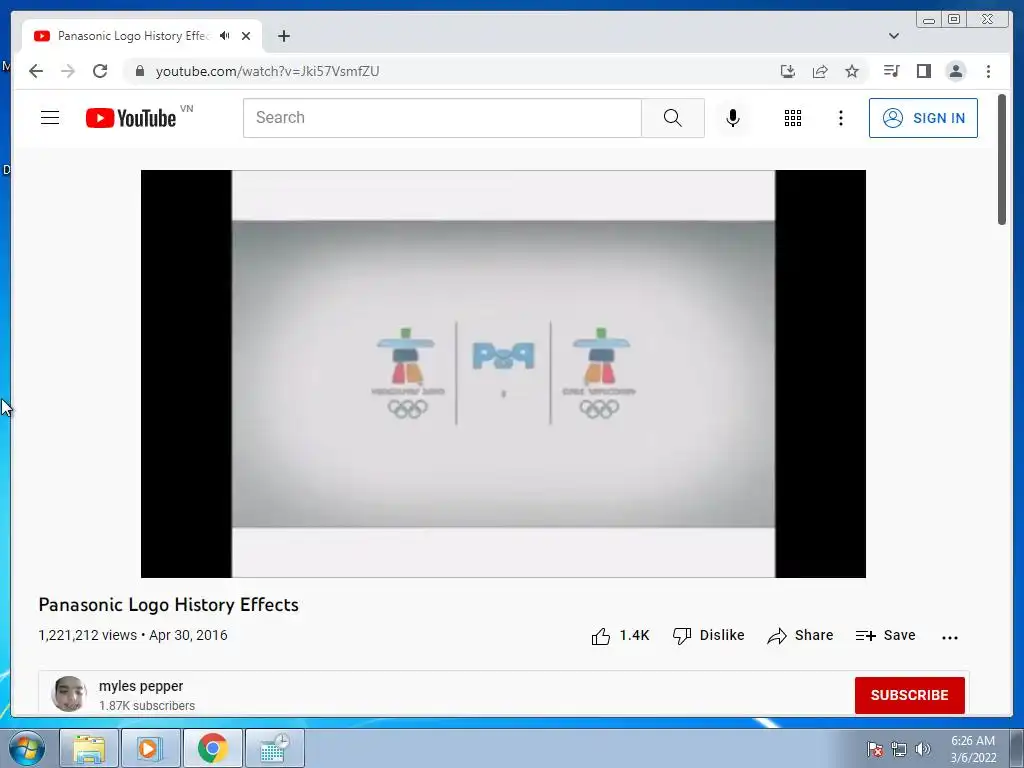The image size is (1024, 768).
Task: Click Action Center flag tray icon
Action: click(x=874, y=749)
